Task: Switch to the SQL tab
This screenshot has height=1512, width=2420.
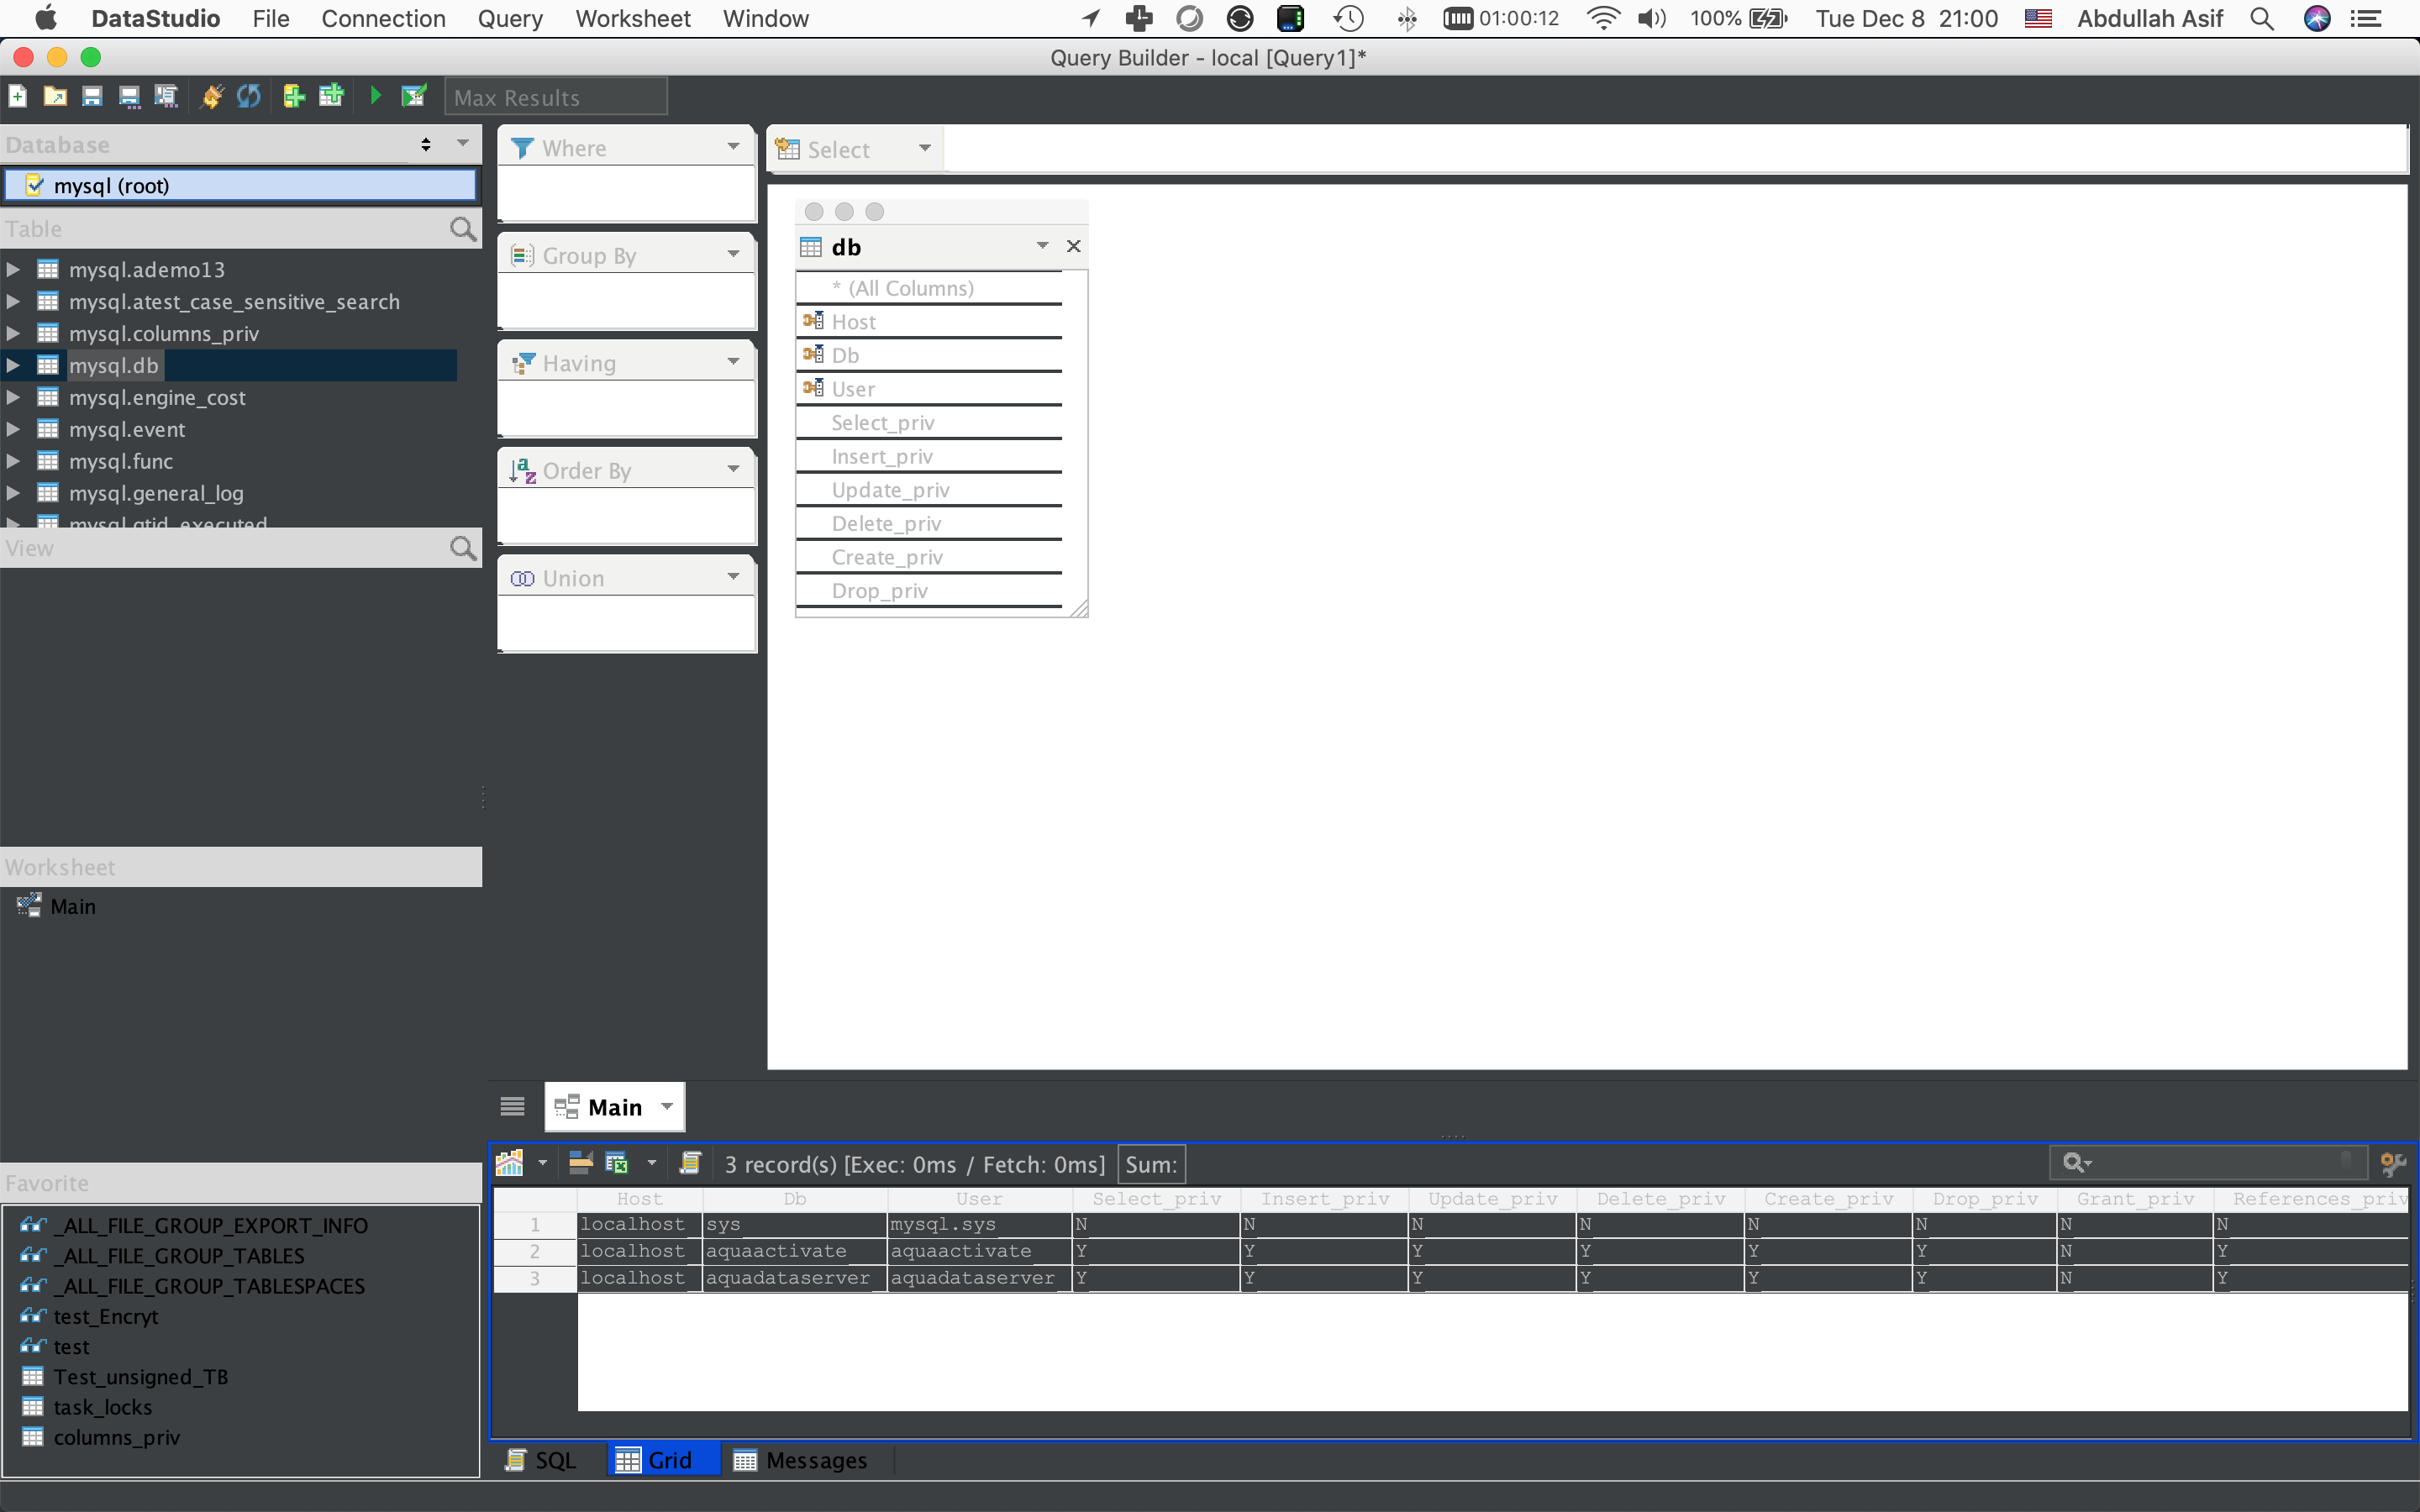Action: [x=543, y=1460]
